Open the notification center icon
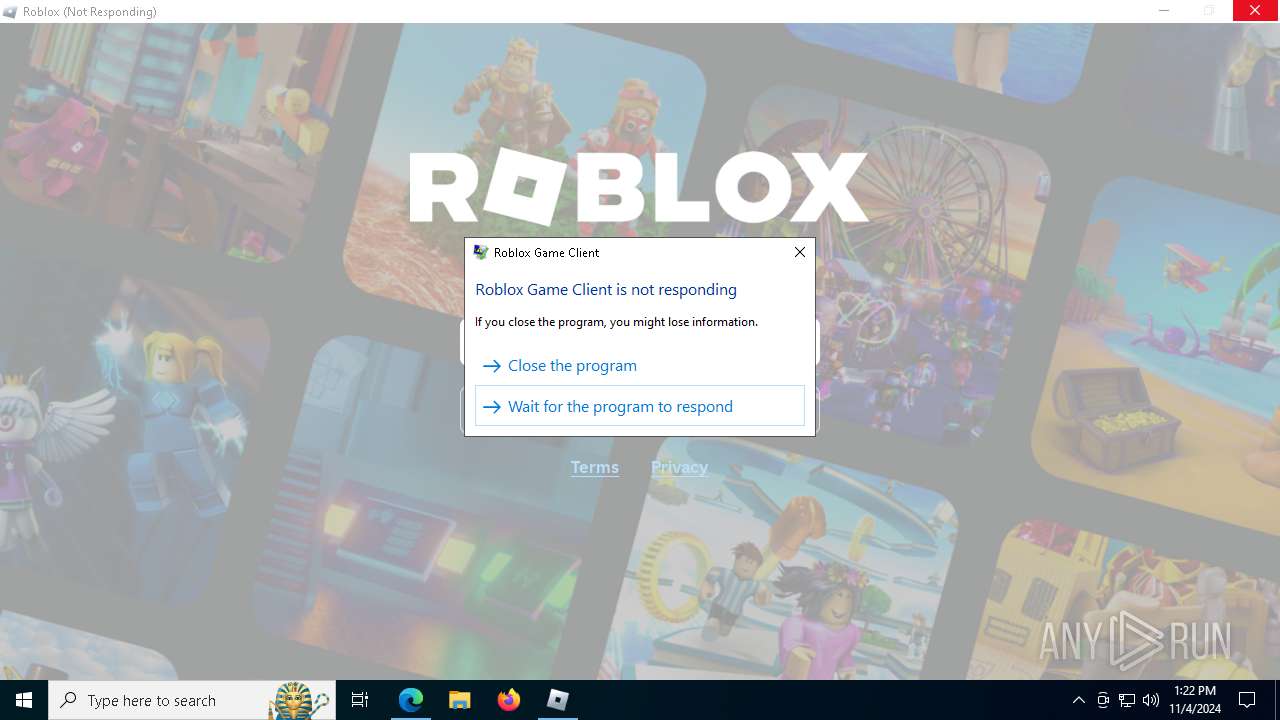1280x720 pixels. (x=1247, y=700)
